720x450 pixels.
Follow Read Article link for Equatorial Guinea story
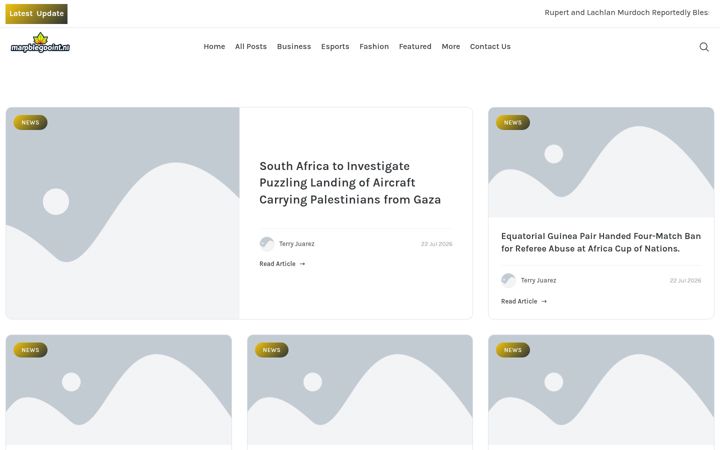pos(523,301)
